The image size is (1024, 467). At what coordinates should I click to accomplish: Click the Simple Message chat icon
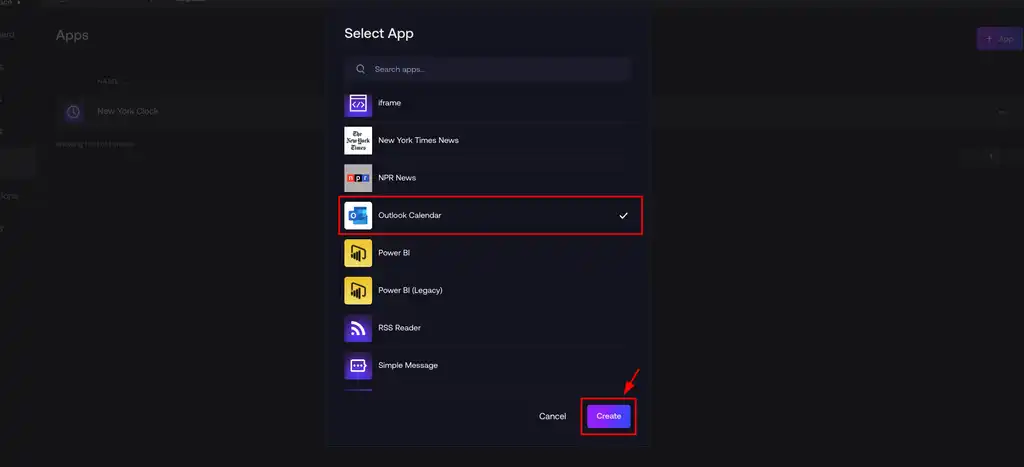click(358, 365)
